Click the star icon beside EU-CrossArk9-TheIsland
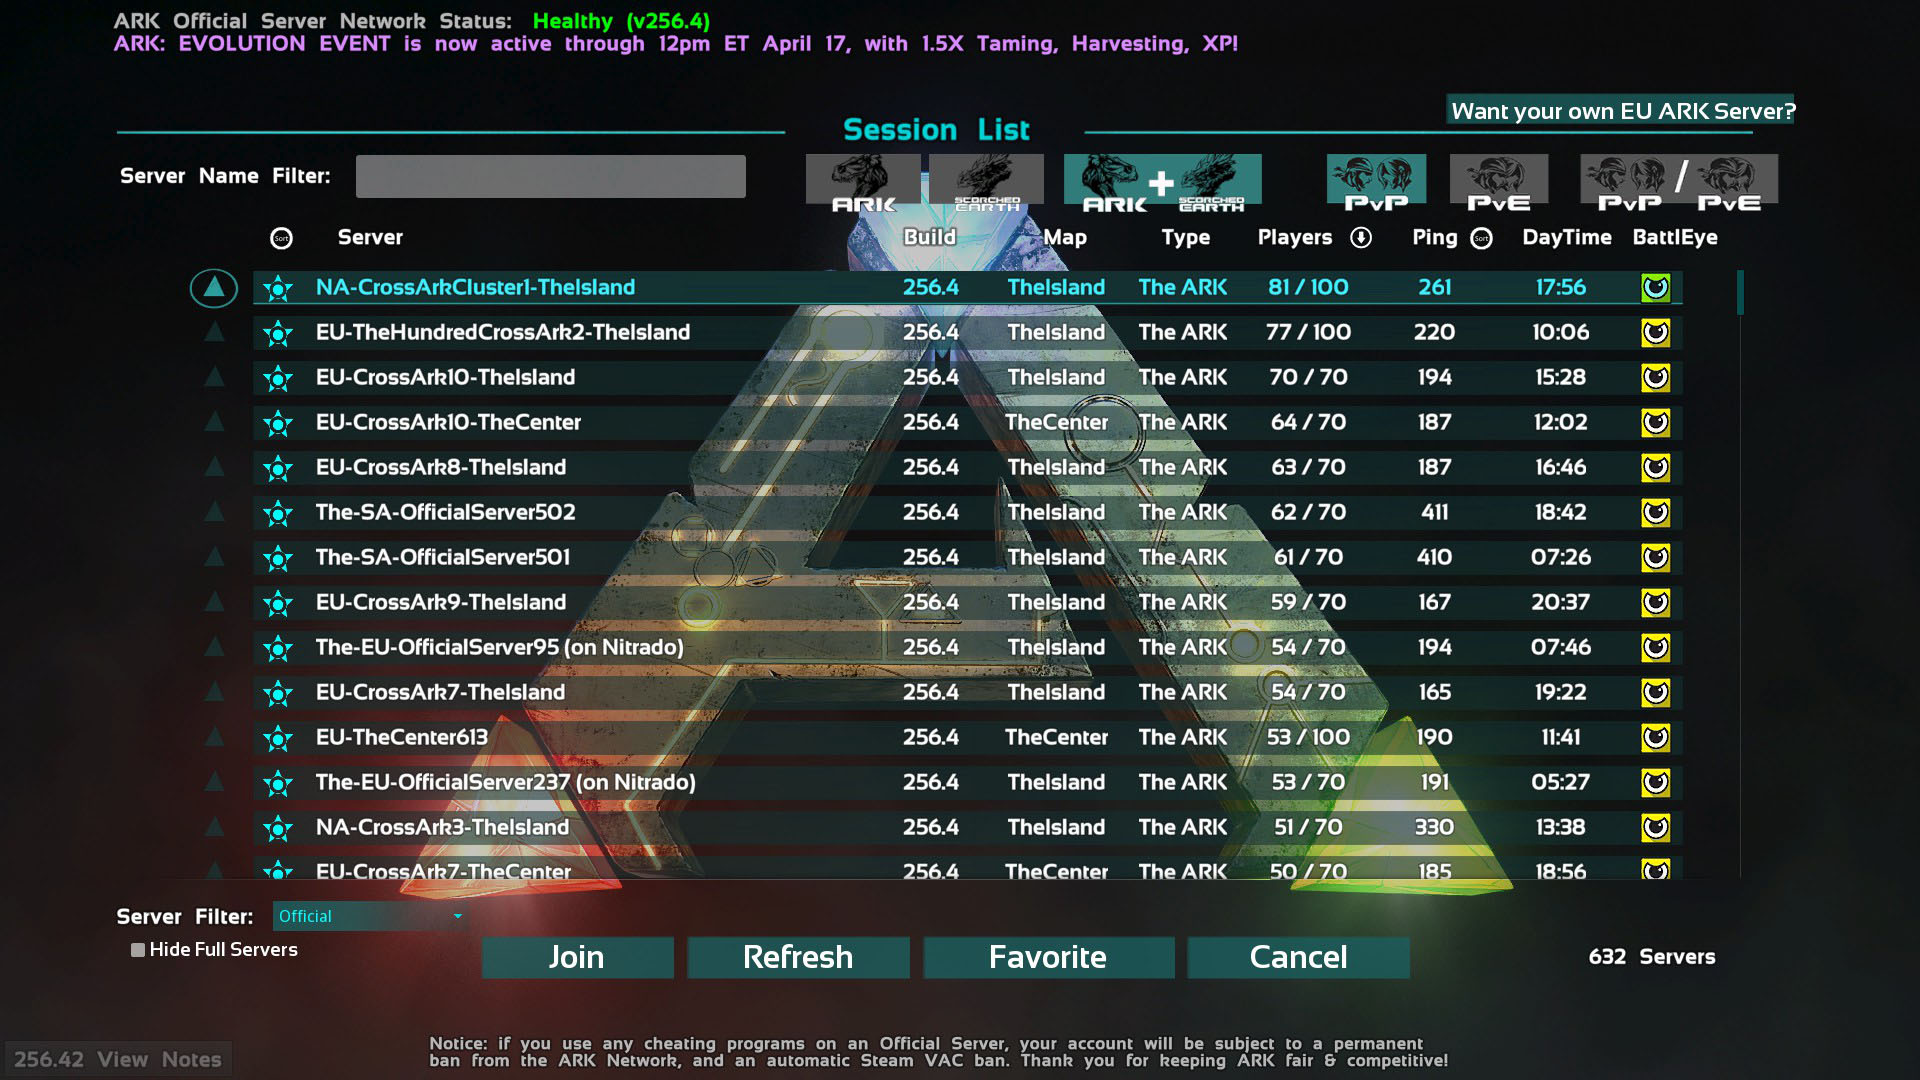The image size is (1920, 1080). point(278,603)
